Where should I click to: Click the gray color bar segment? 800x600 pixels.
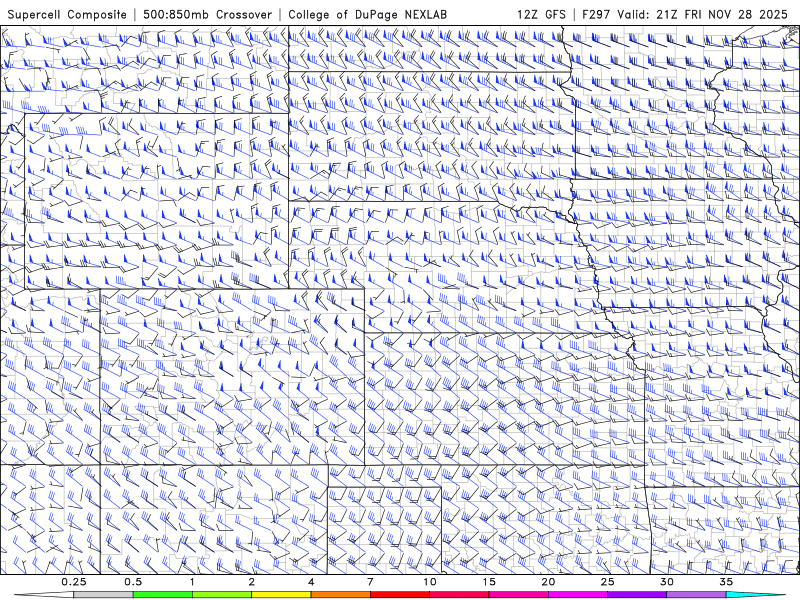point(104,595)
